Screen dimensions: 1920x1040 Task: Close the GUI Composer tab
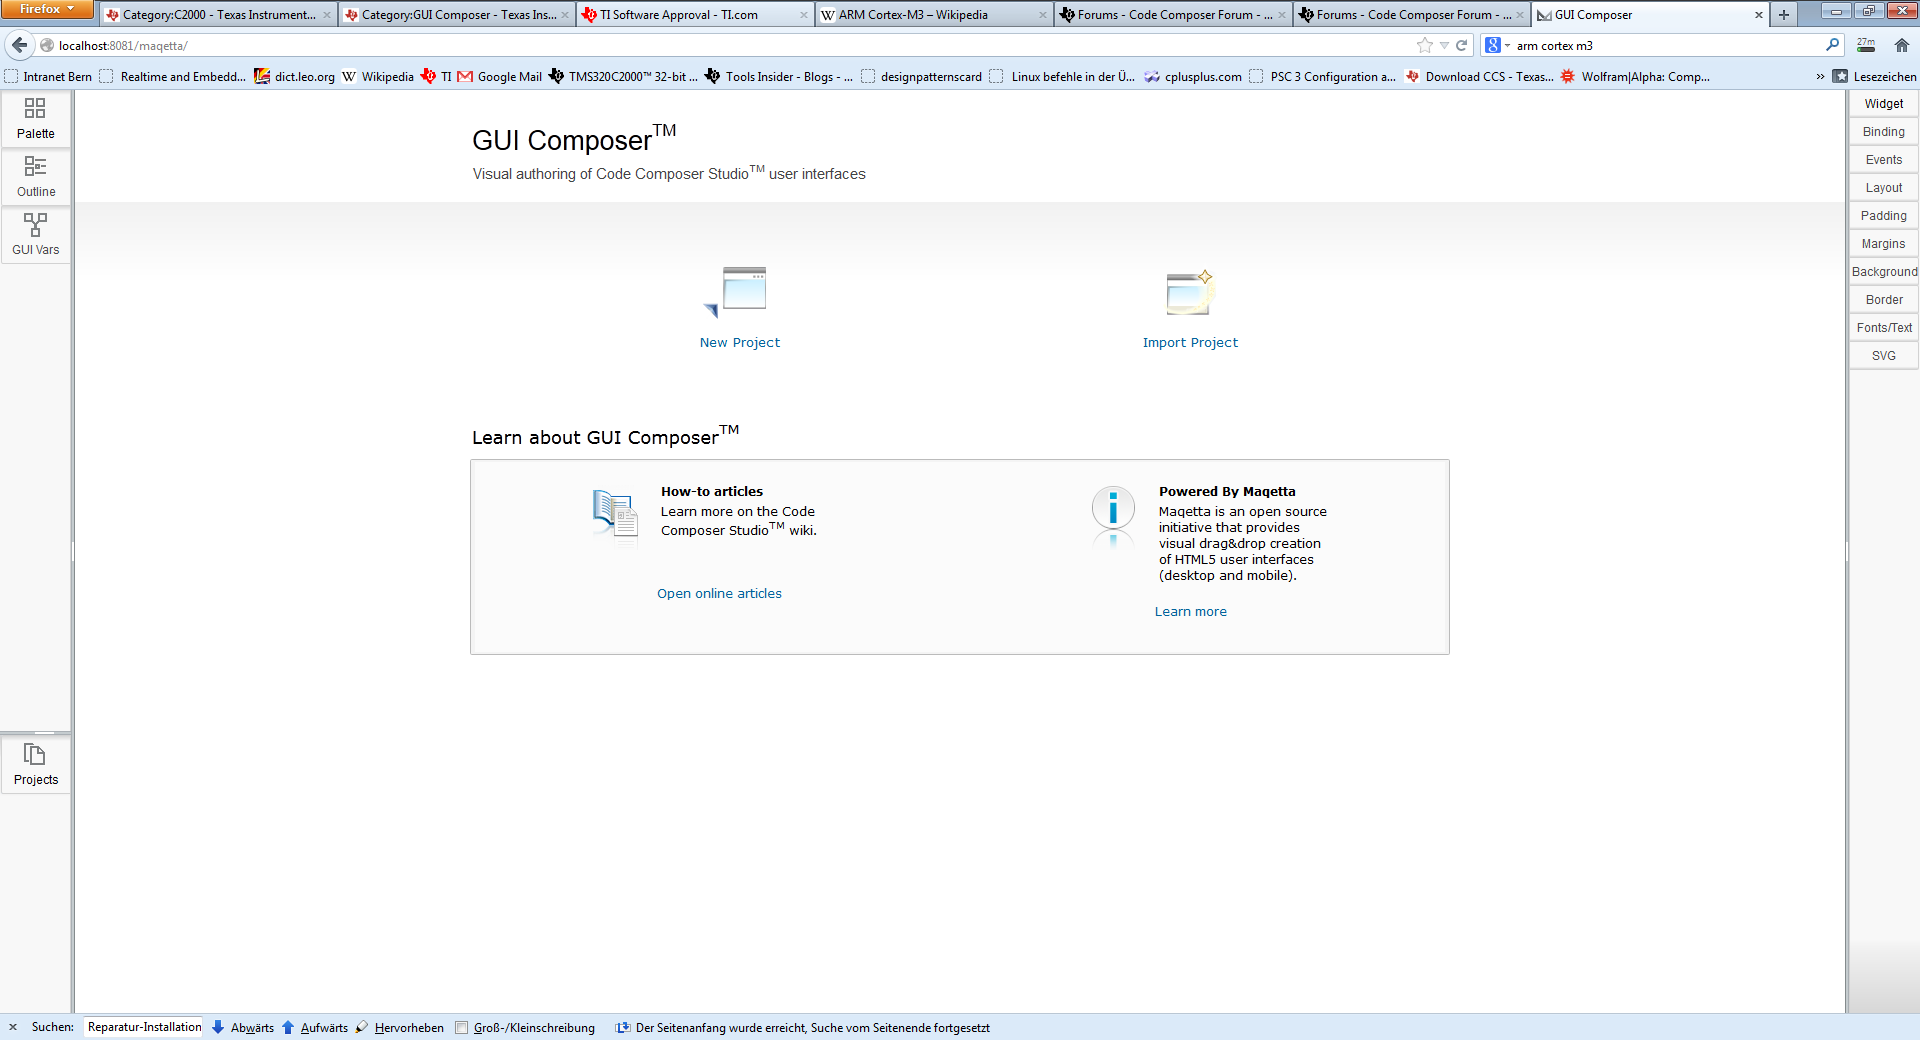[1758, 15]
